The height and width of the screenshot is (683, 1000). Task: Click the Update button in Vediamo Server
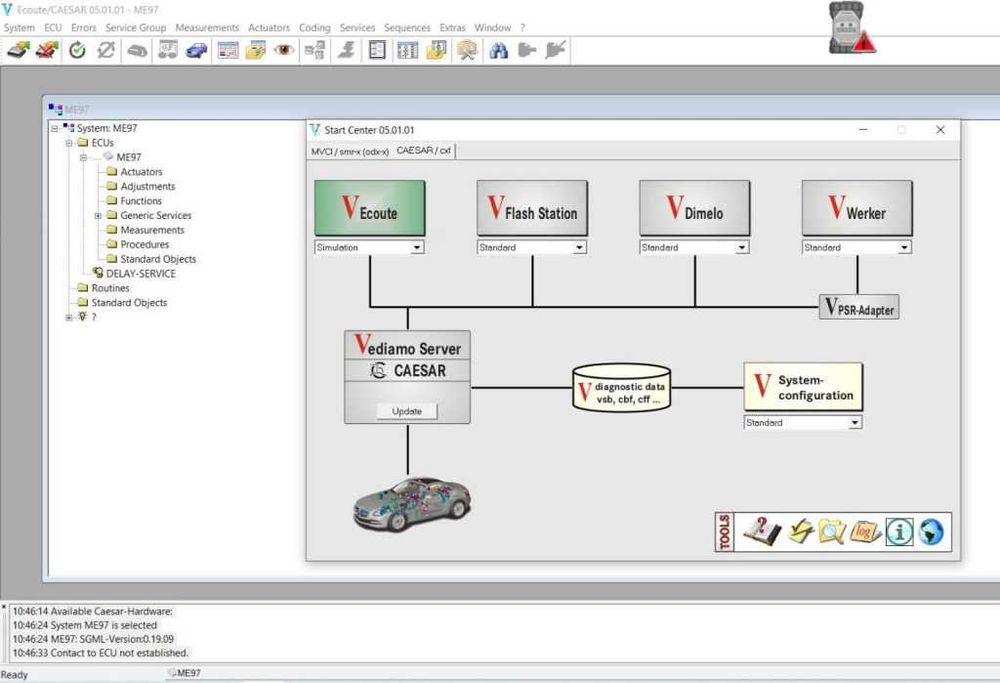(407, 411)
